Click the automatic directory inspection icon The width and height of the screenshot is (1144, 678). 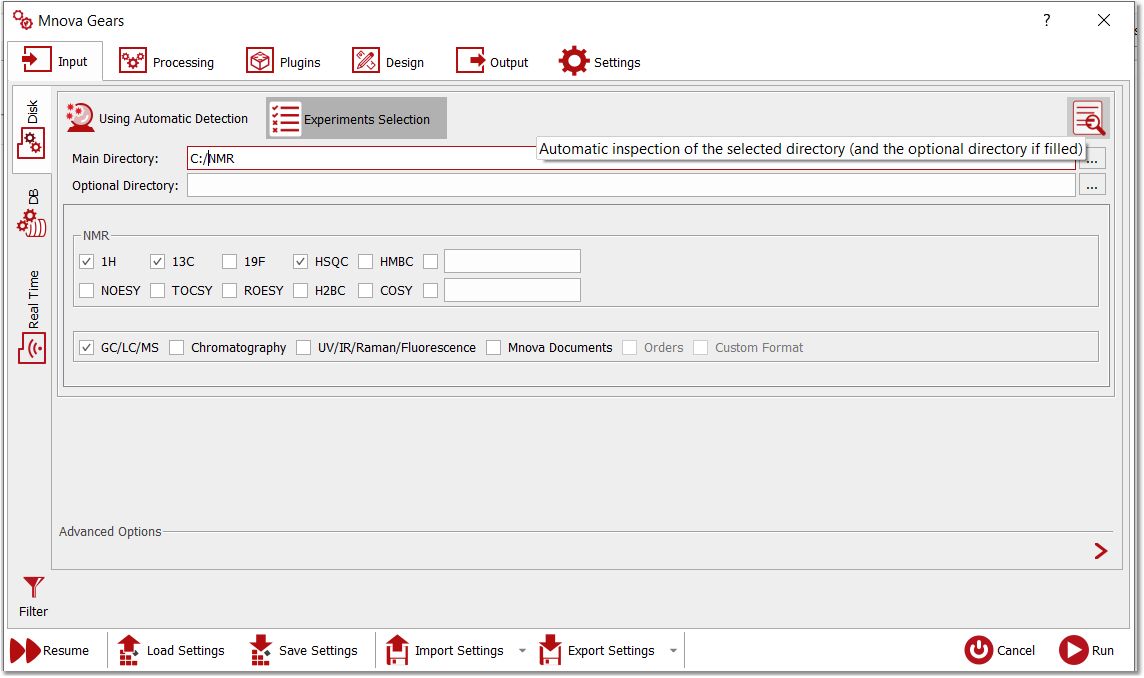coord(1088,118)
